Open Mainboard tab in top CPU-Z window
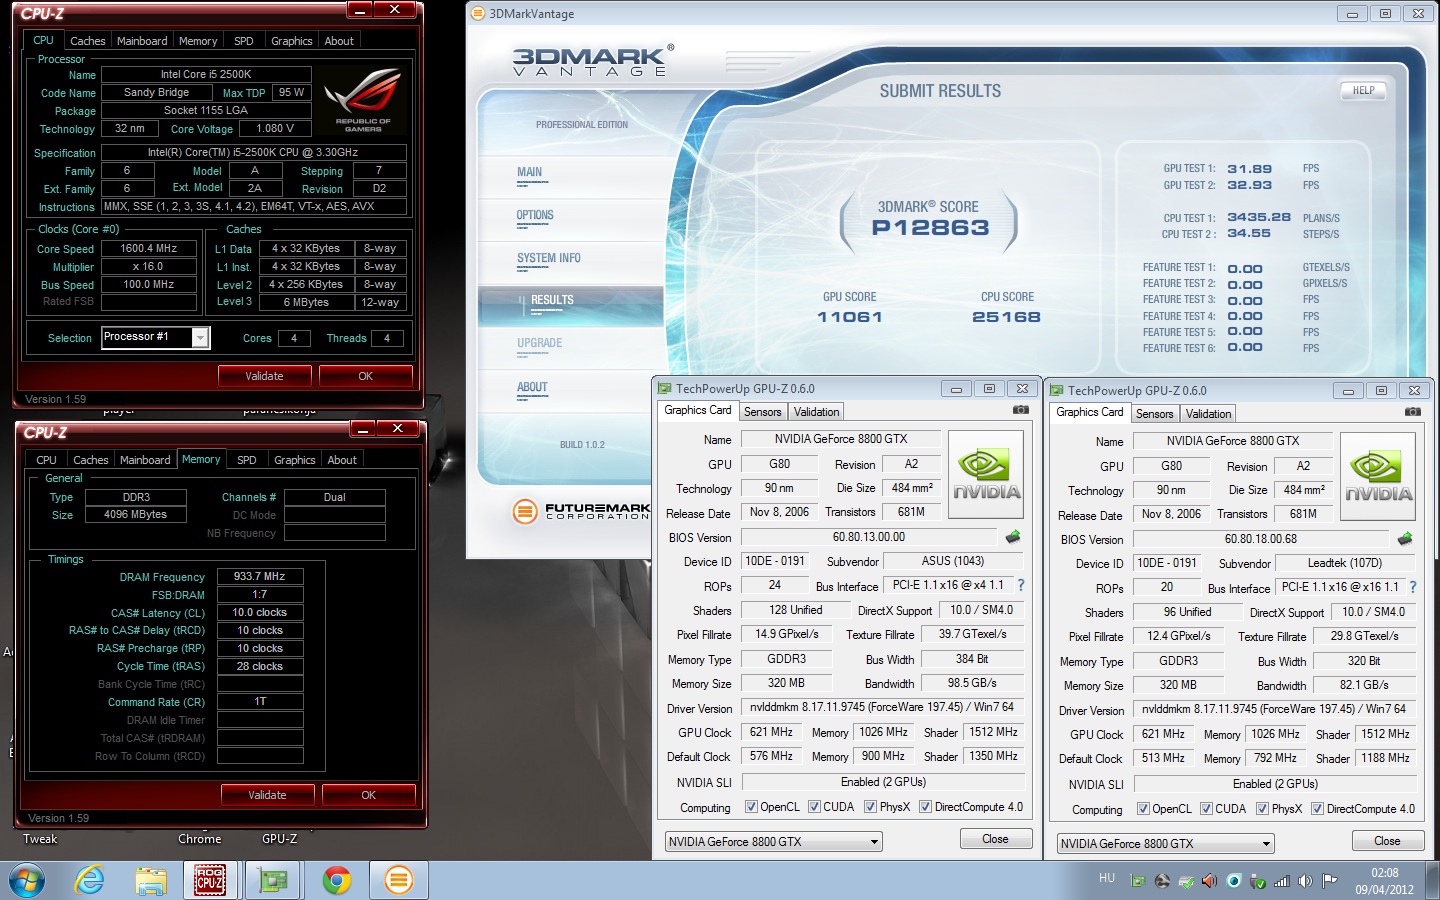Image resolution: width=1440 pixels, height=900 pixels. [x=142, y=41]
